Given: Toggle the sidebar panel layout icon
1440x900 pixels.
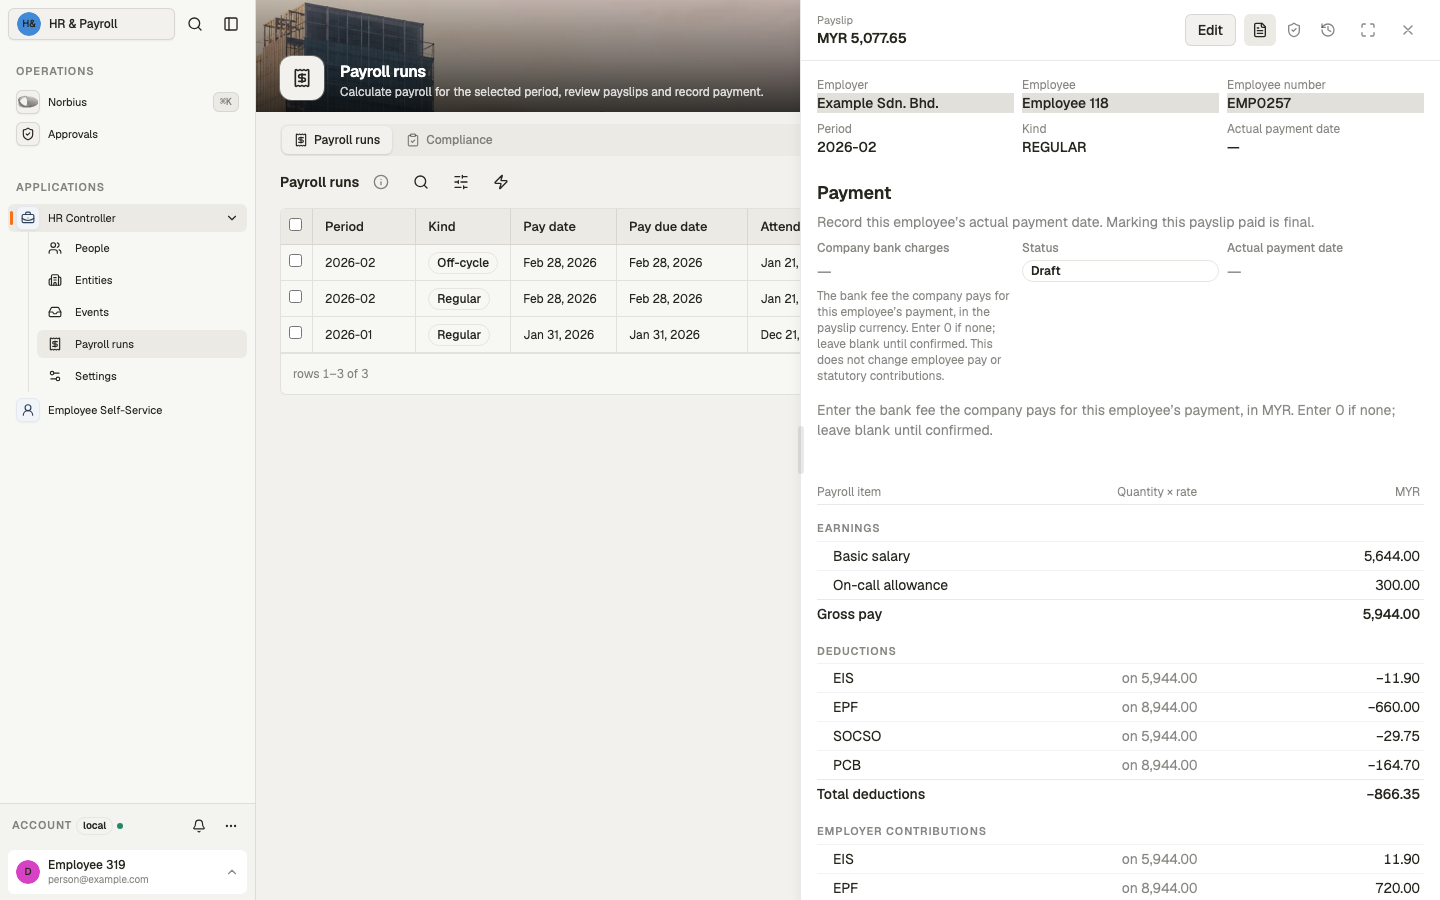Looking at the screenshot, I should pos(231,24).
